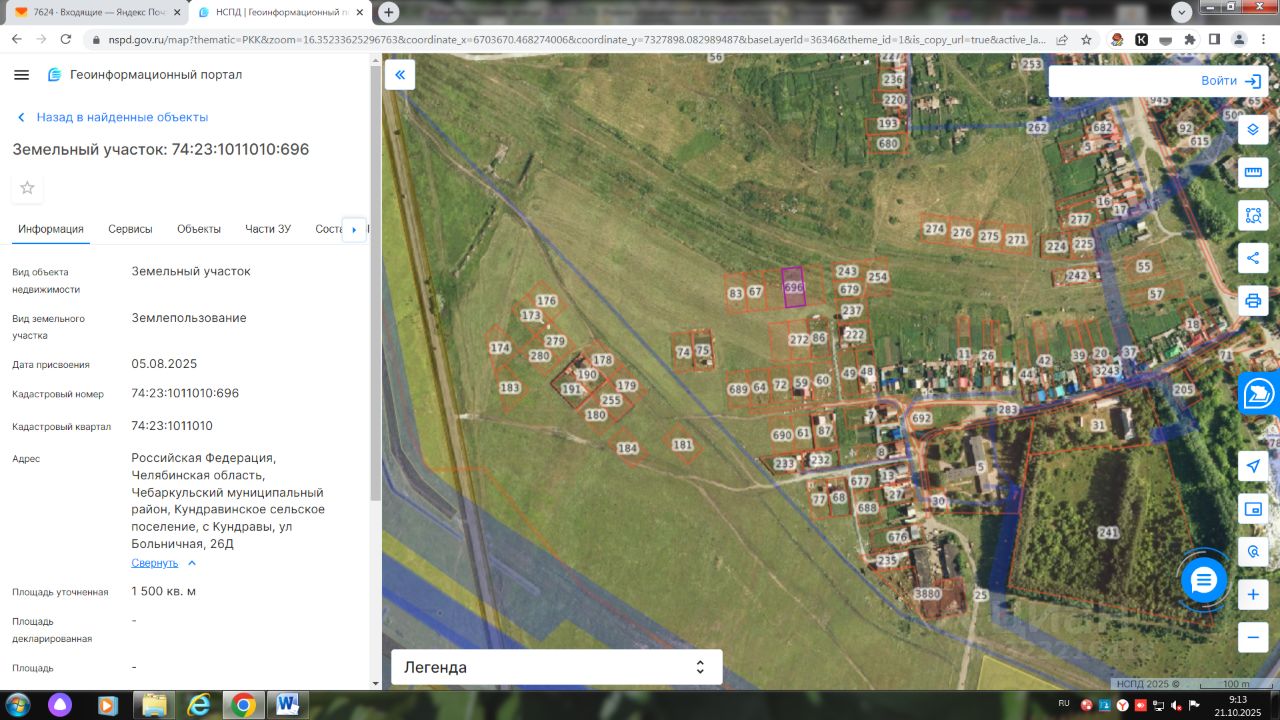Screen dimensions: 1280x720
Task: Open the tab search dropdown arrow
Action: click(x=1181, y=12)
